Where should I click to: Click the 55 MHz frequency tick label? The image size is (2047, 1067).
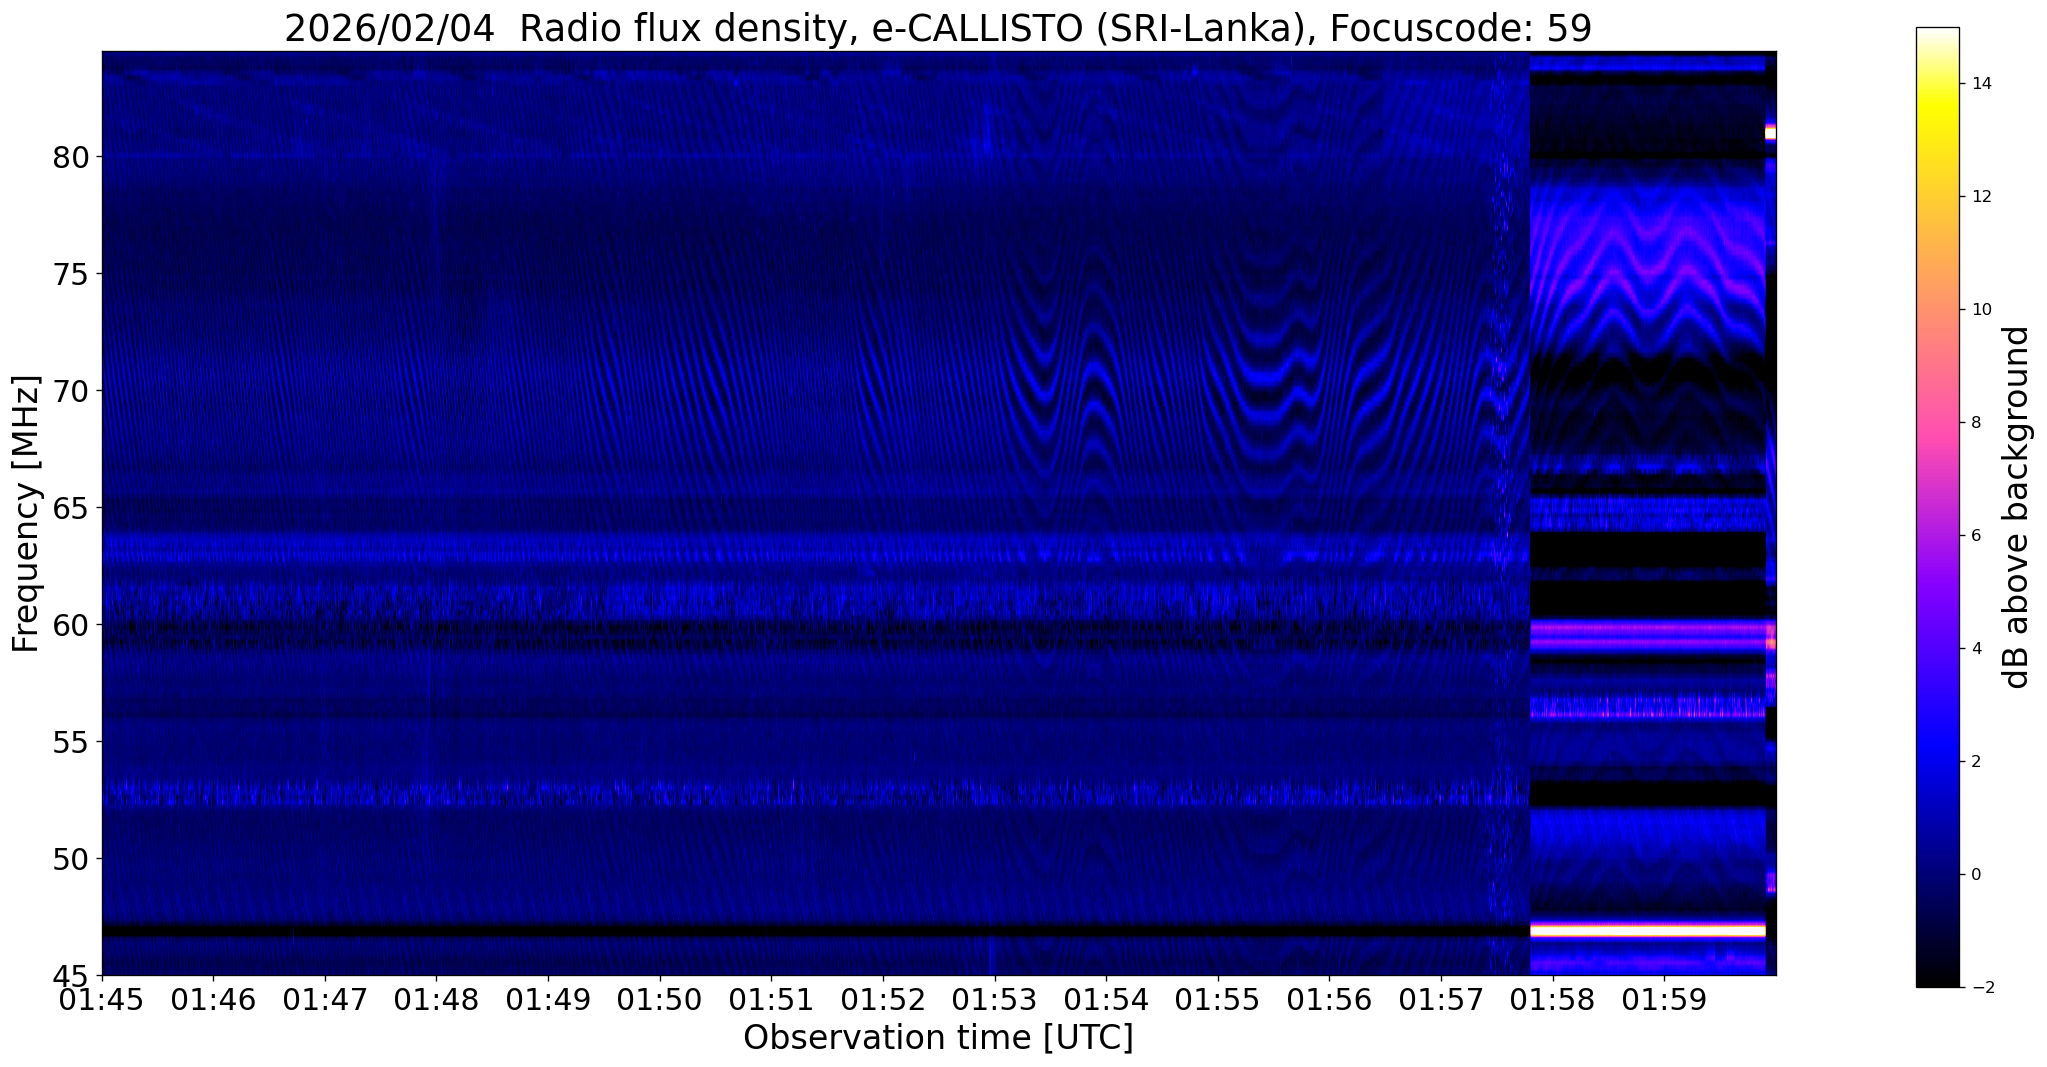[70, 742]
